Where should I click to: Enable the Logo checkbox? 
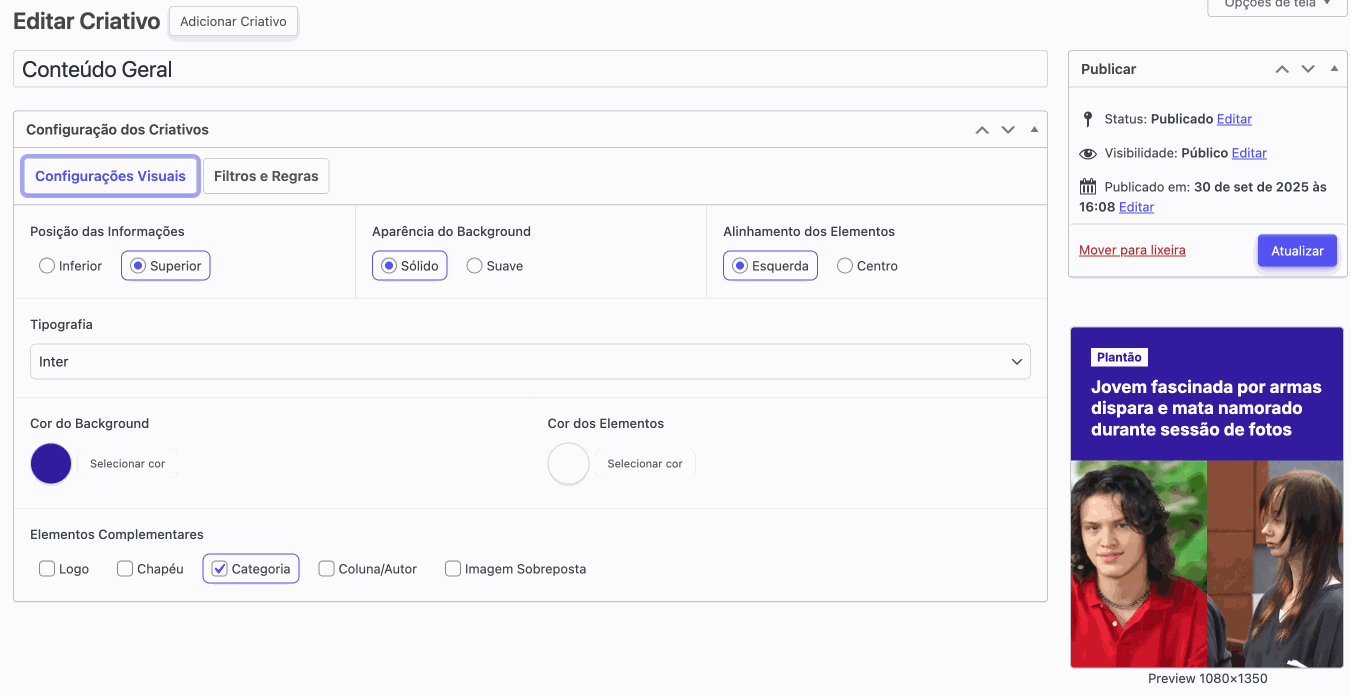(47, 569)
